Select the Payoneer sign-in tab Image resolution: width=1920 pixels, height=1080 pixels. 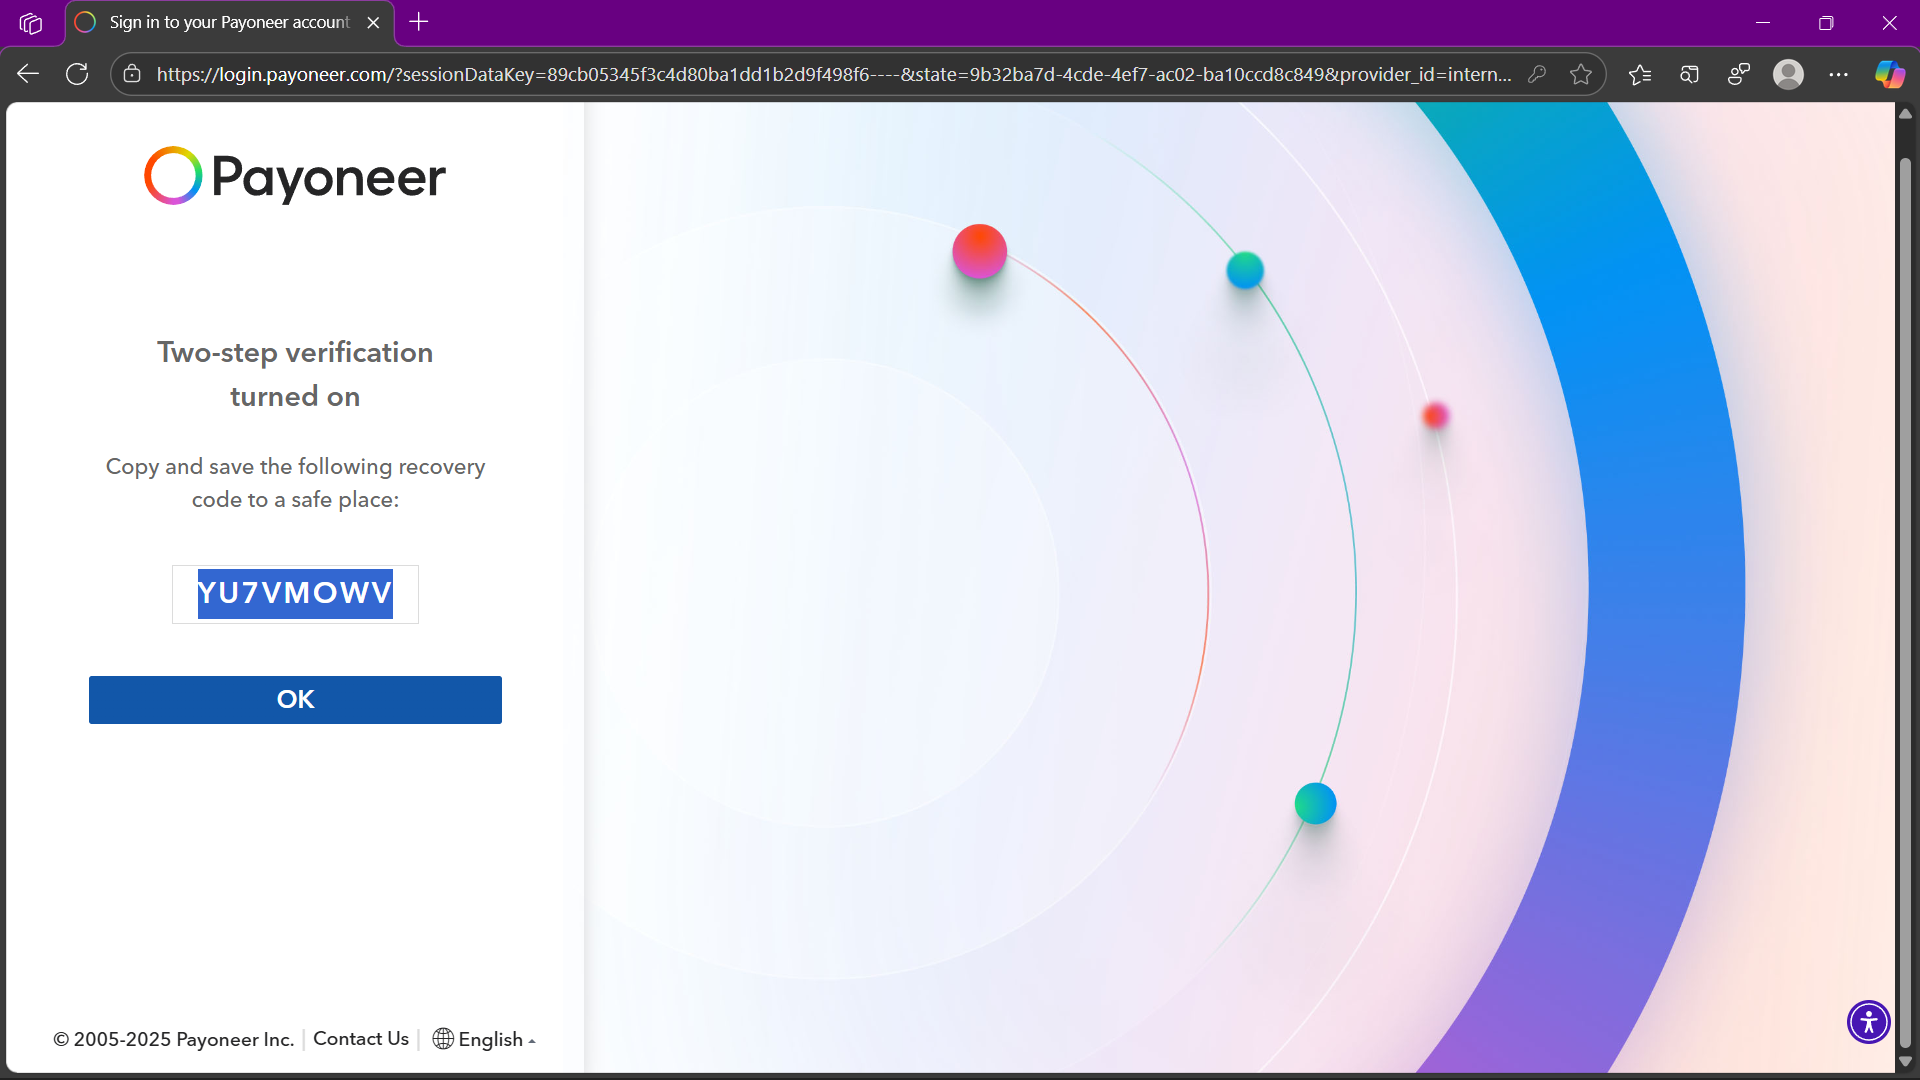pyautogui.click(x=228, y=22)
